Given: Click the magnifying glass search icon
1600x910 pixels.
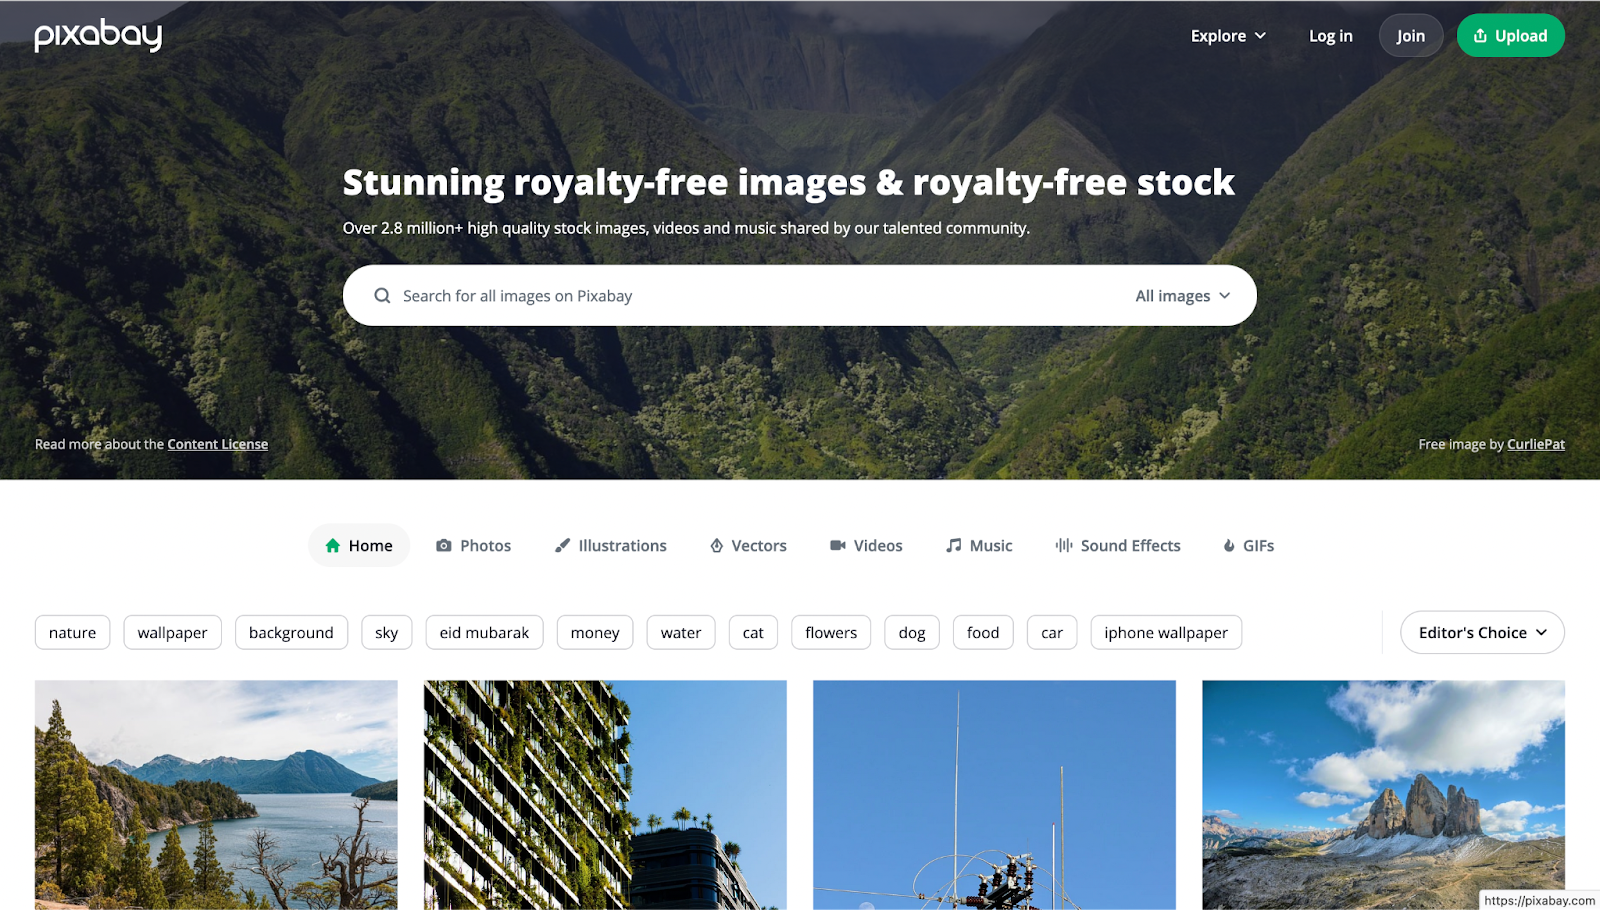Looking at the screenshot, I should coord(382,296).
